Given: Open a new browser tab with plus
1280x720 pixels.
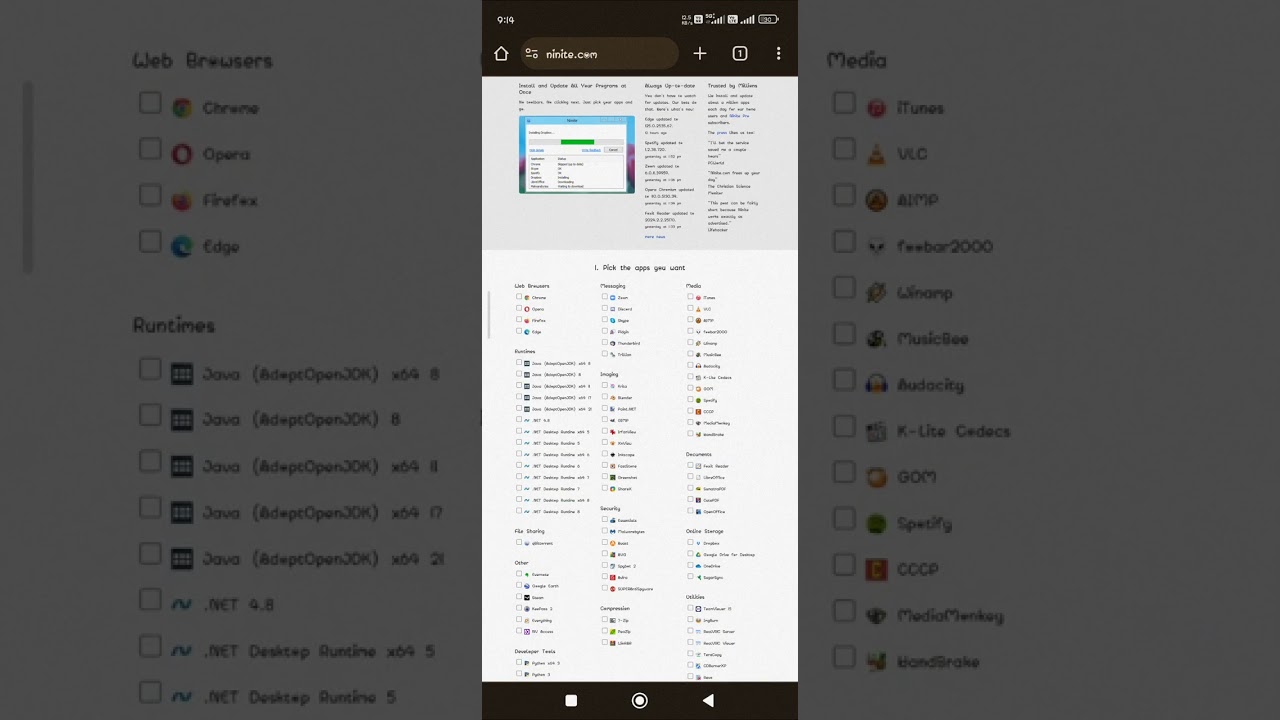Looking at the screenshot, I should tap(700, 54).
